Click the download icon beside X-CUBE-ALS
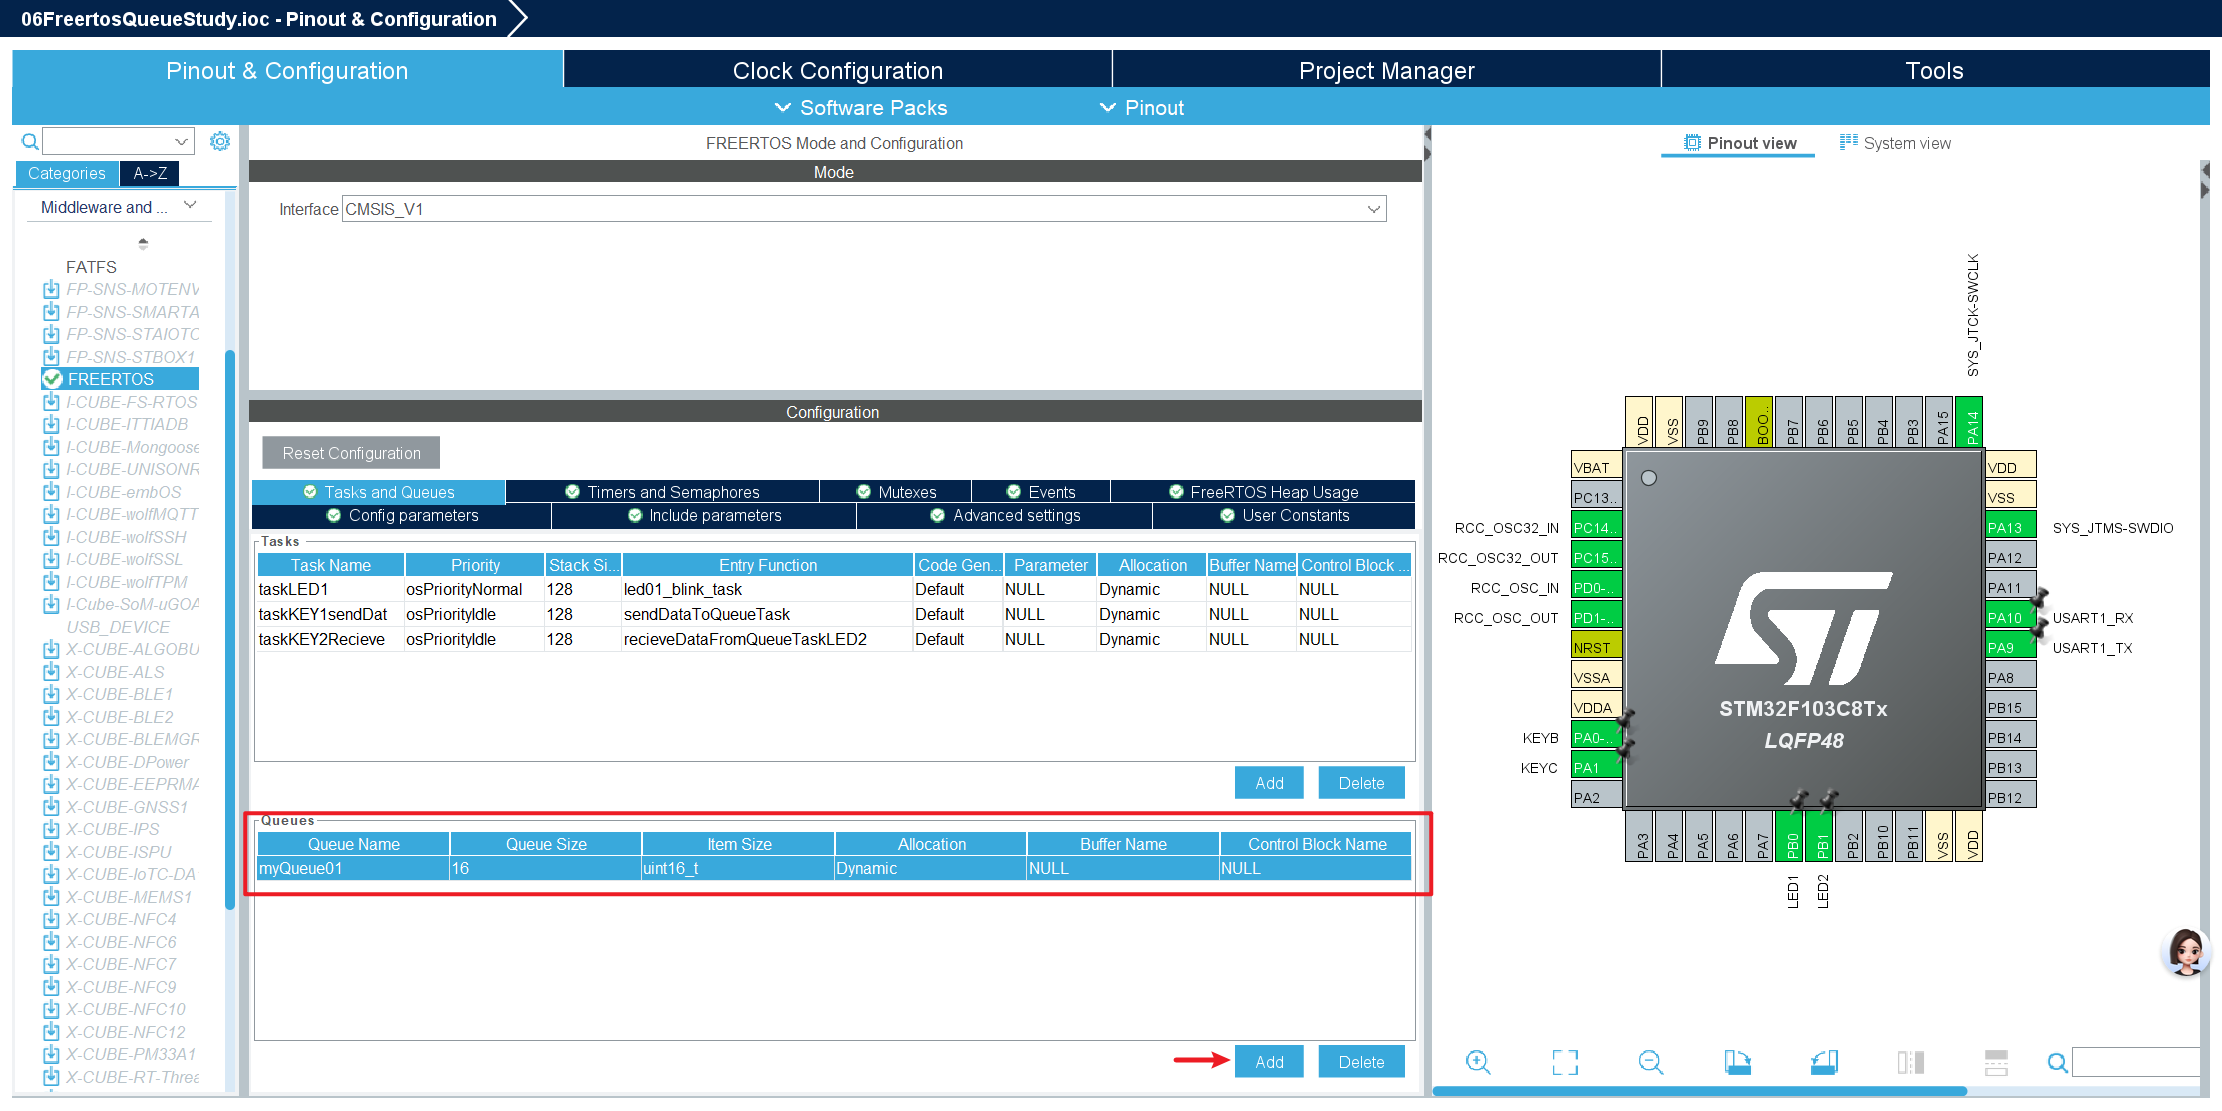The width and height of the screenshot is (2222, 1111). [51, 672]
